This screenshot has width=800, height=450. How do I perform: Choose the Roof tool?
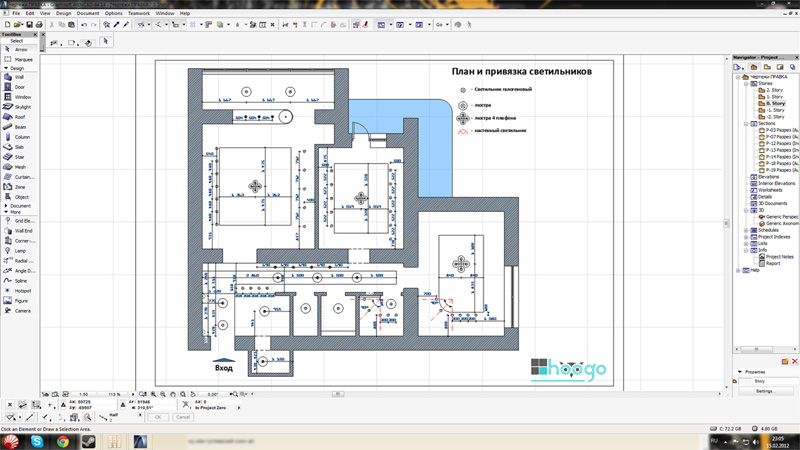(x=19, y=117)
